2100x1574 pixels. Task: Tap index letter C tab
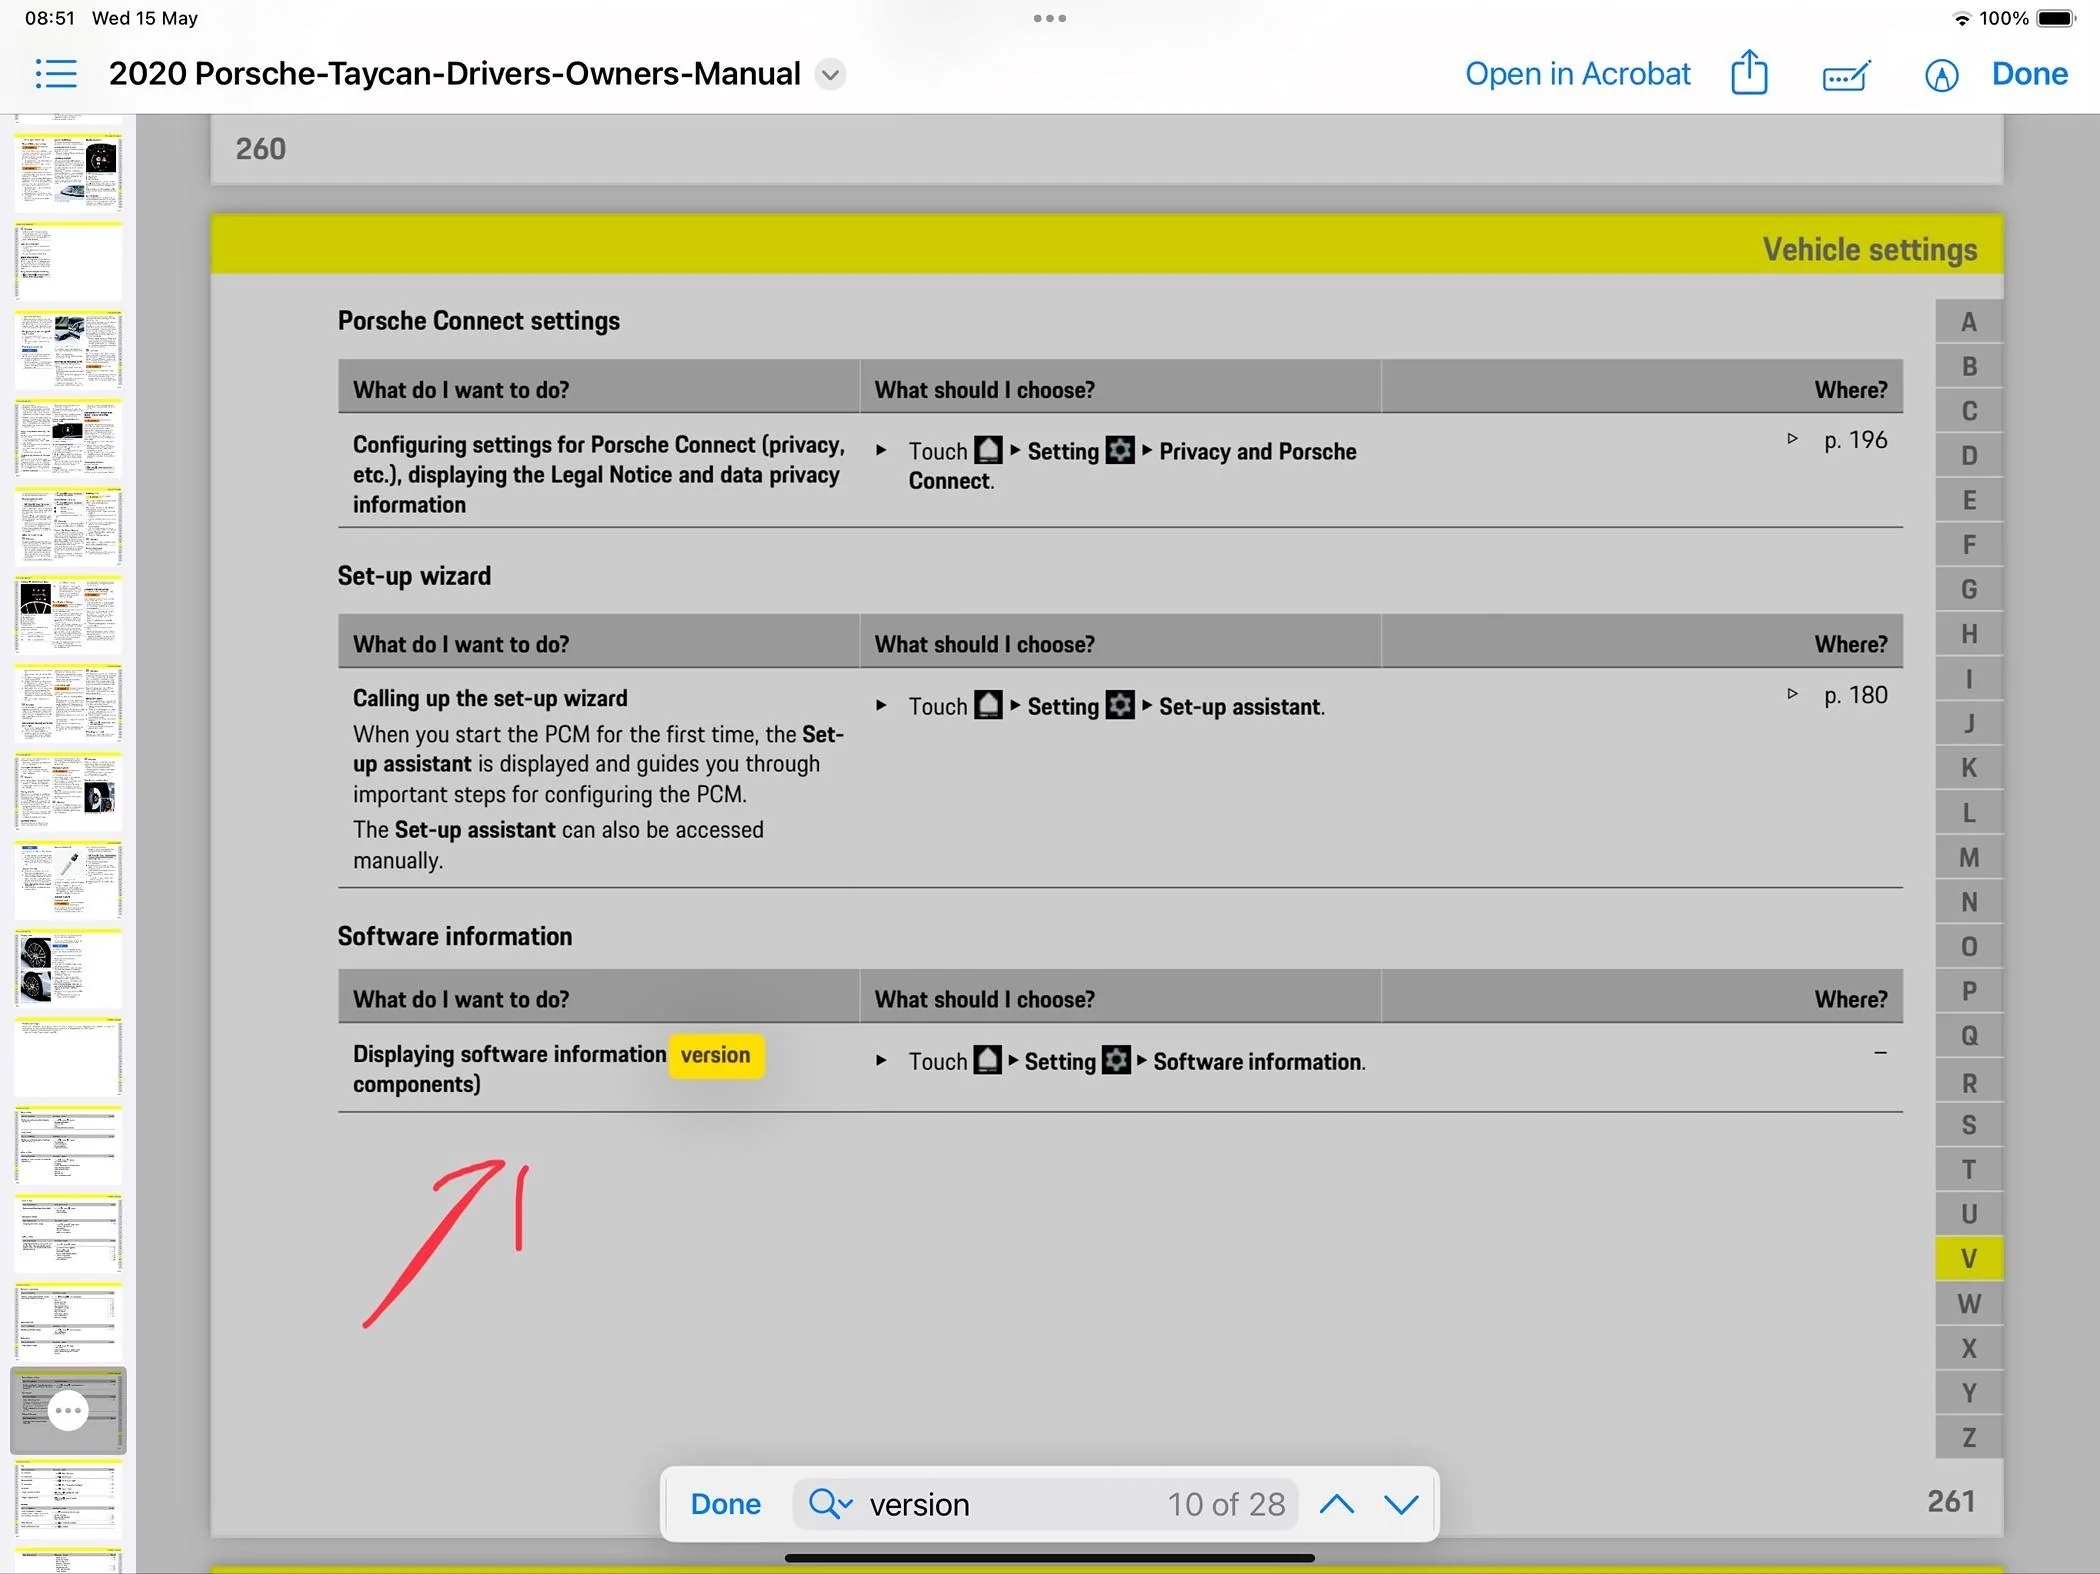[1968, 411]
